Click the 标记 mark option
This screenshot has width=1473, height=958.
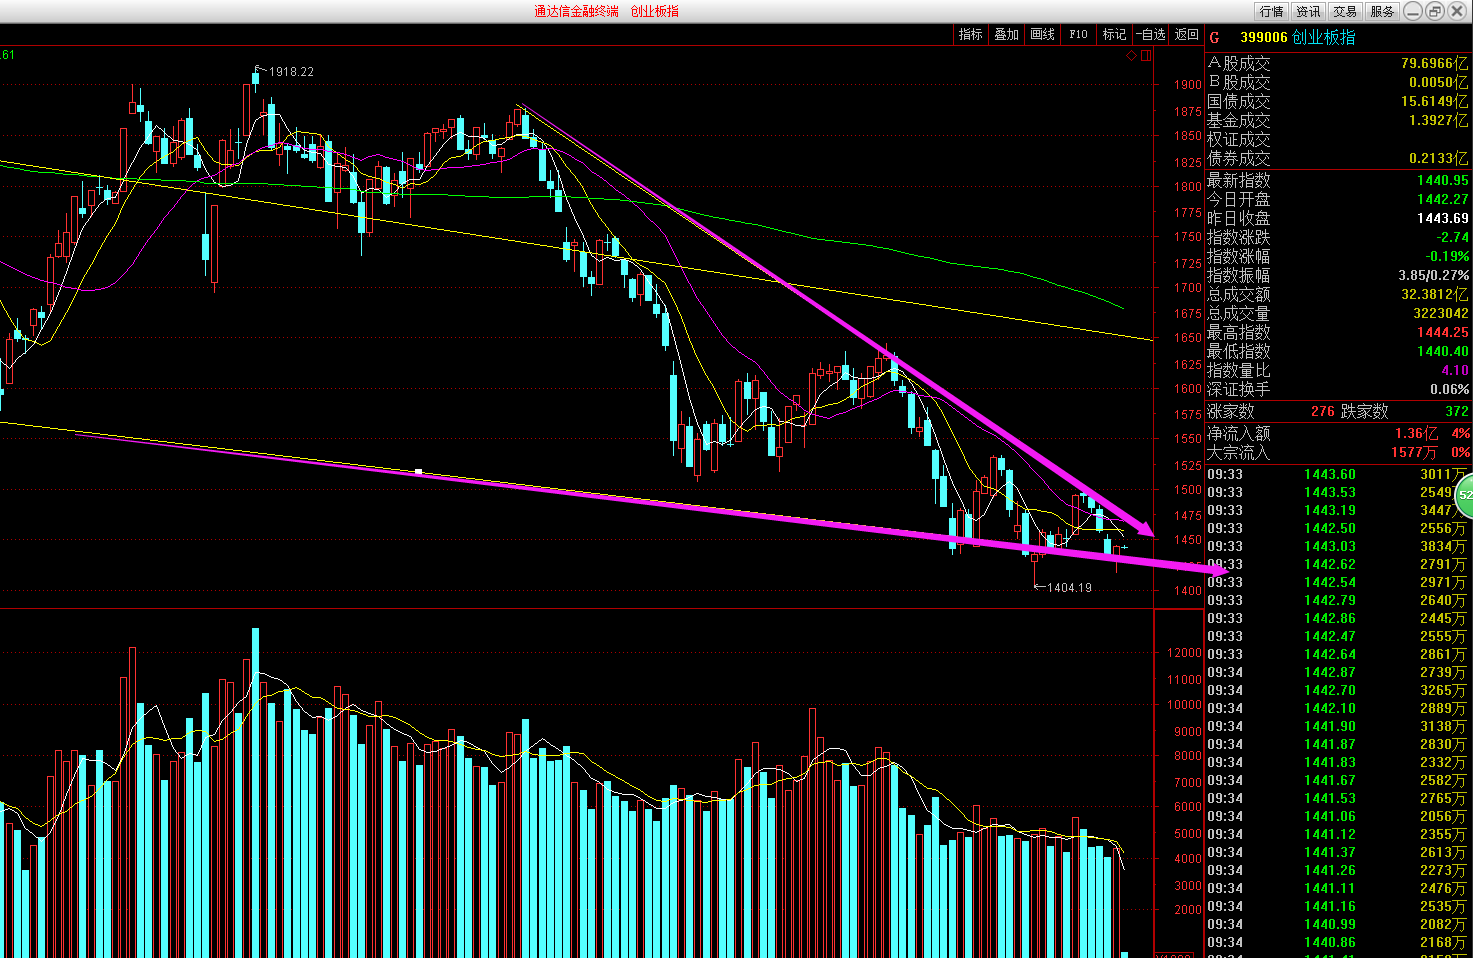(1114, 34)
